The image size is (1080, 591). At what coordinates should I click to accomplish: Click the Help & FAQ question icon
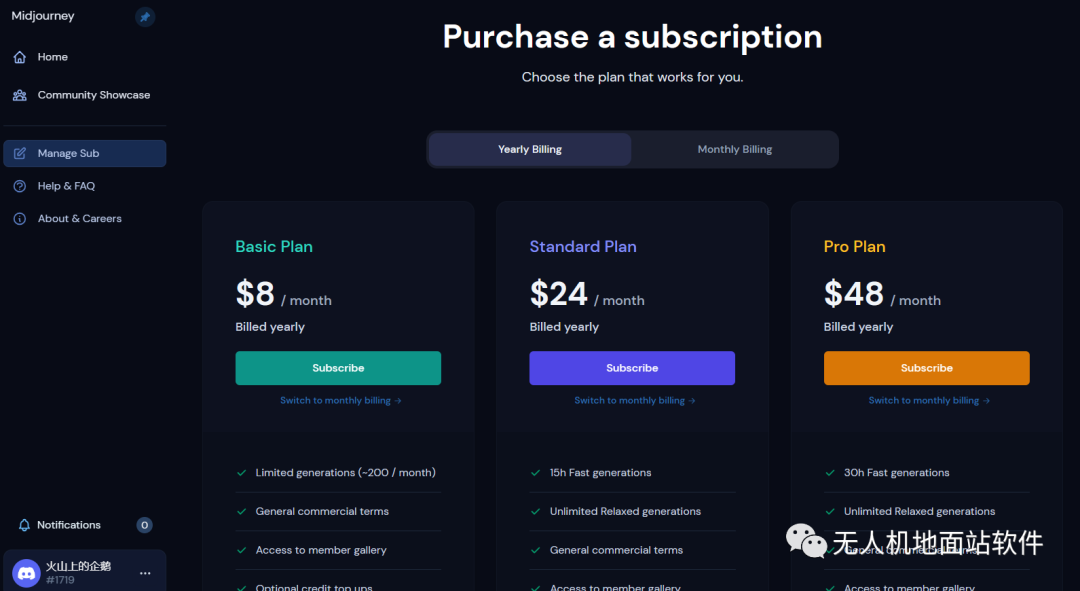click(x=20, y=186)
